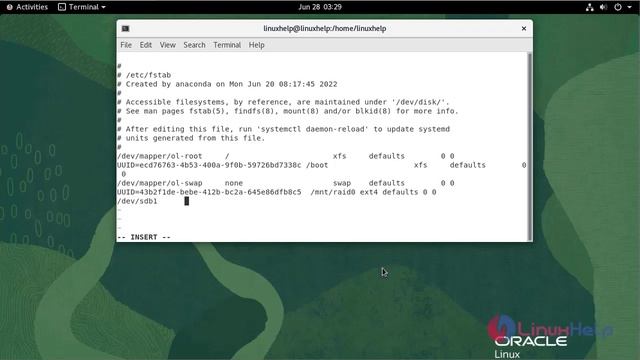Open the Help menu
640x360 pixels.
click(256, 45)
